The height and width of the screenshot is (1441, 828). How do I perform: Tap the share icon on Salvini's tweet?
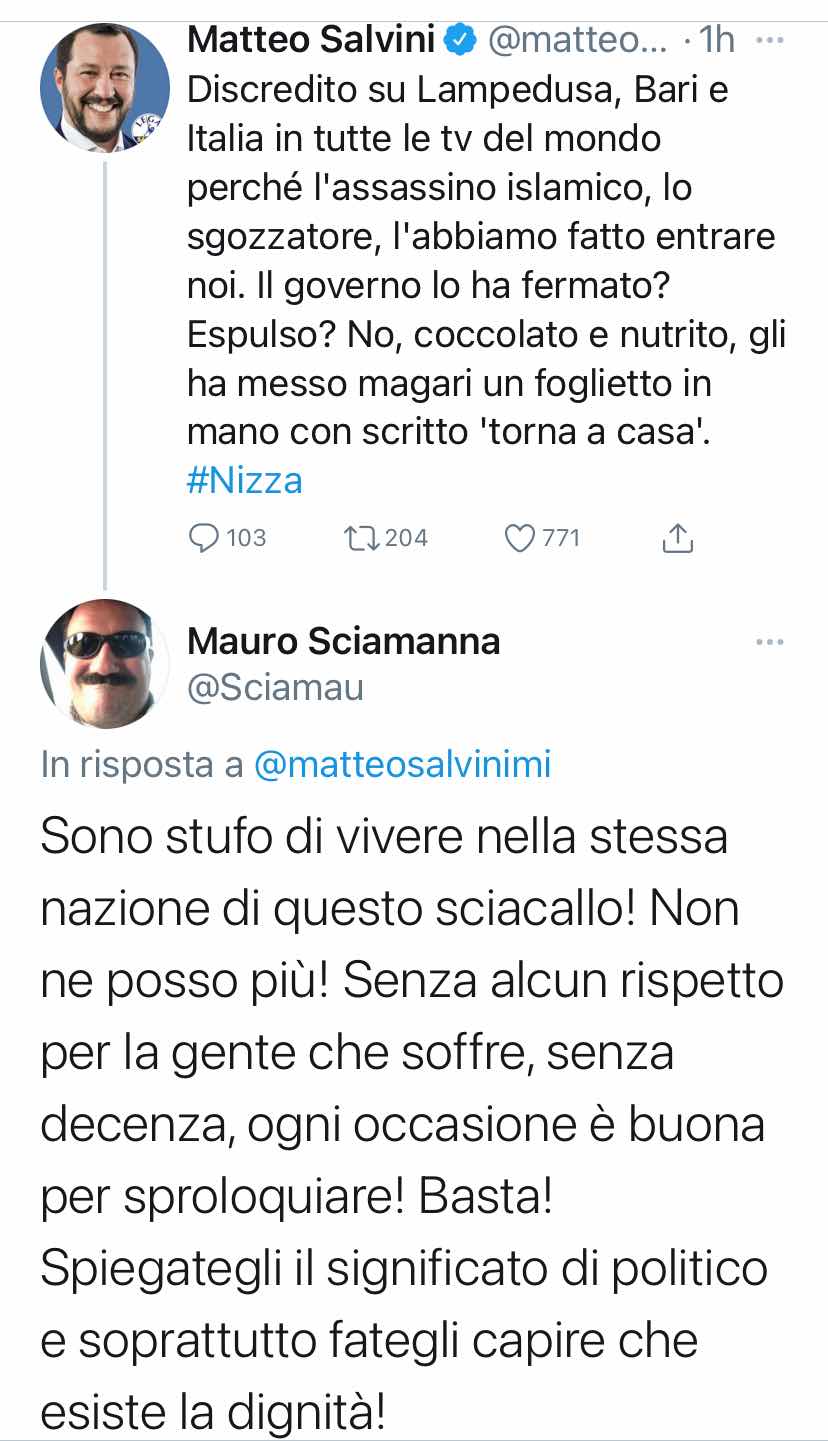678,538
